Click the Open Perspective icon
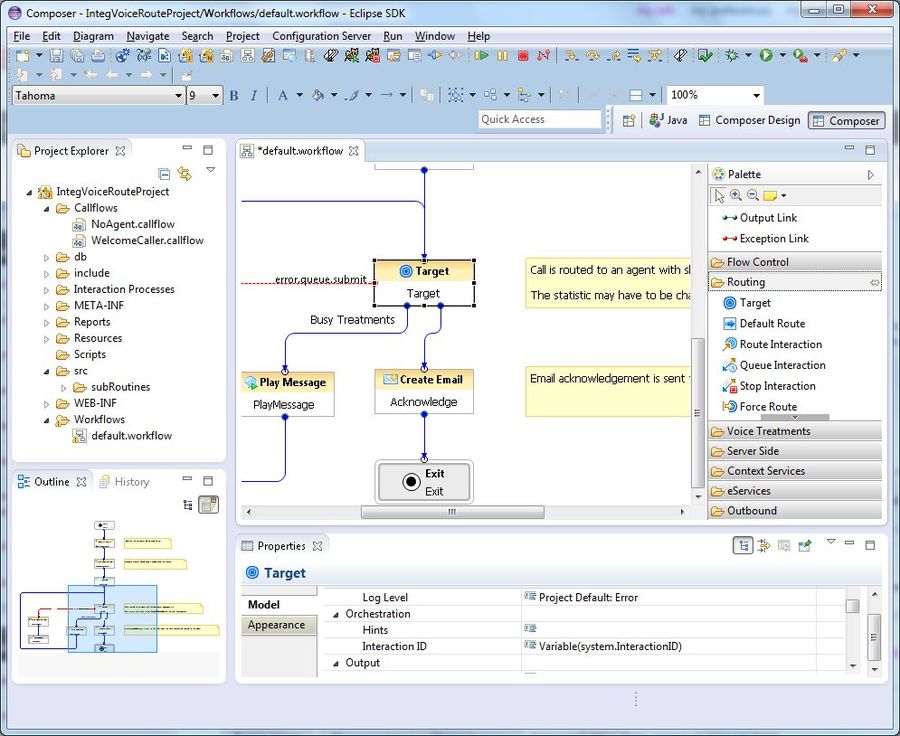The width and height of the screenshot is (900, 736). coord(629,121)
